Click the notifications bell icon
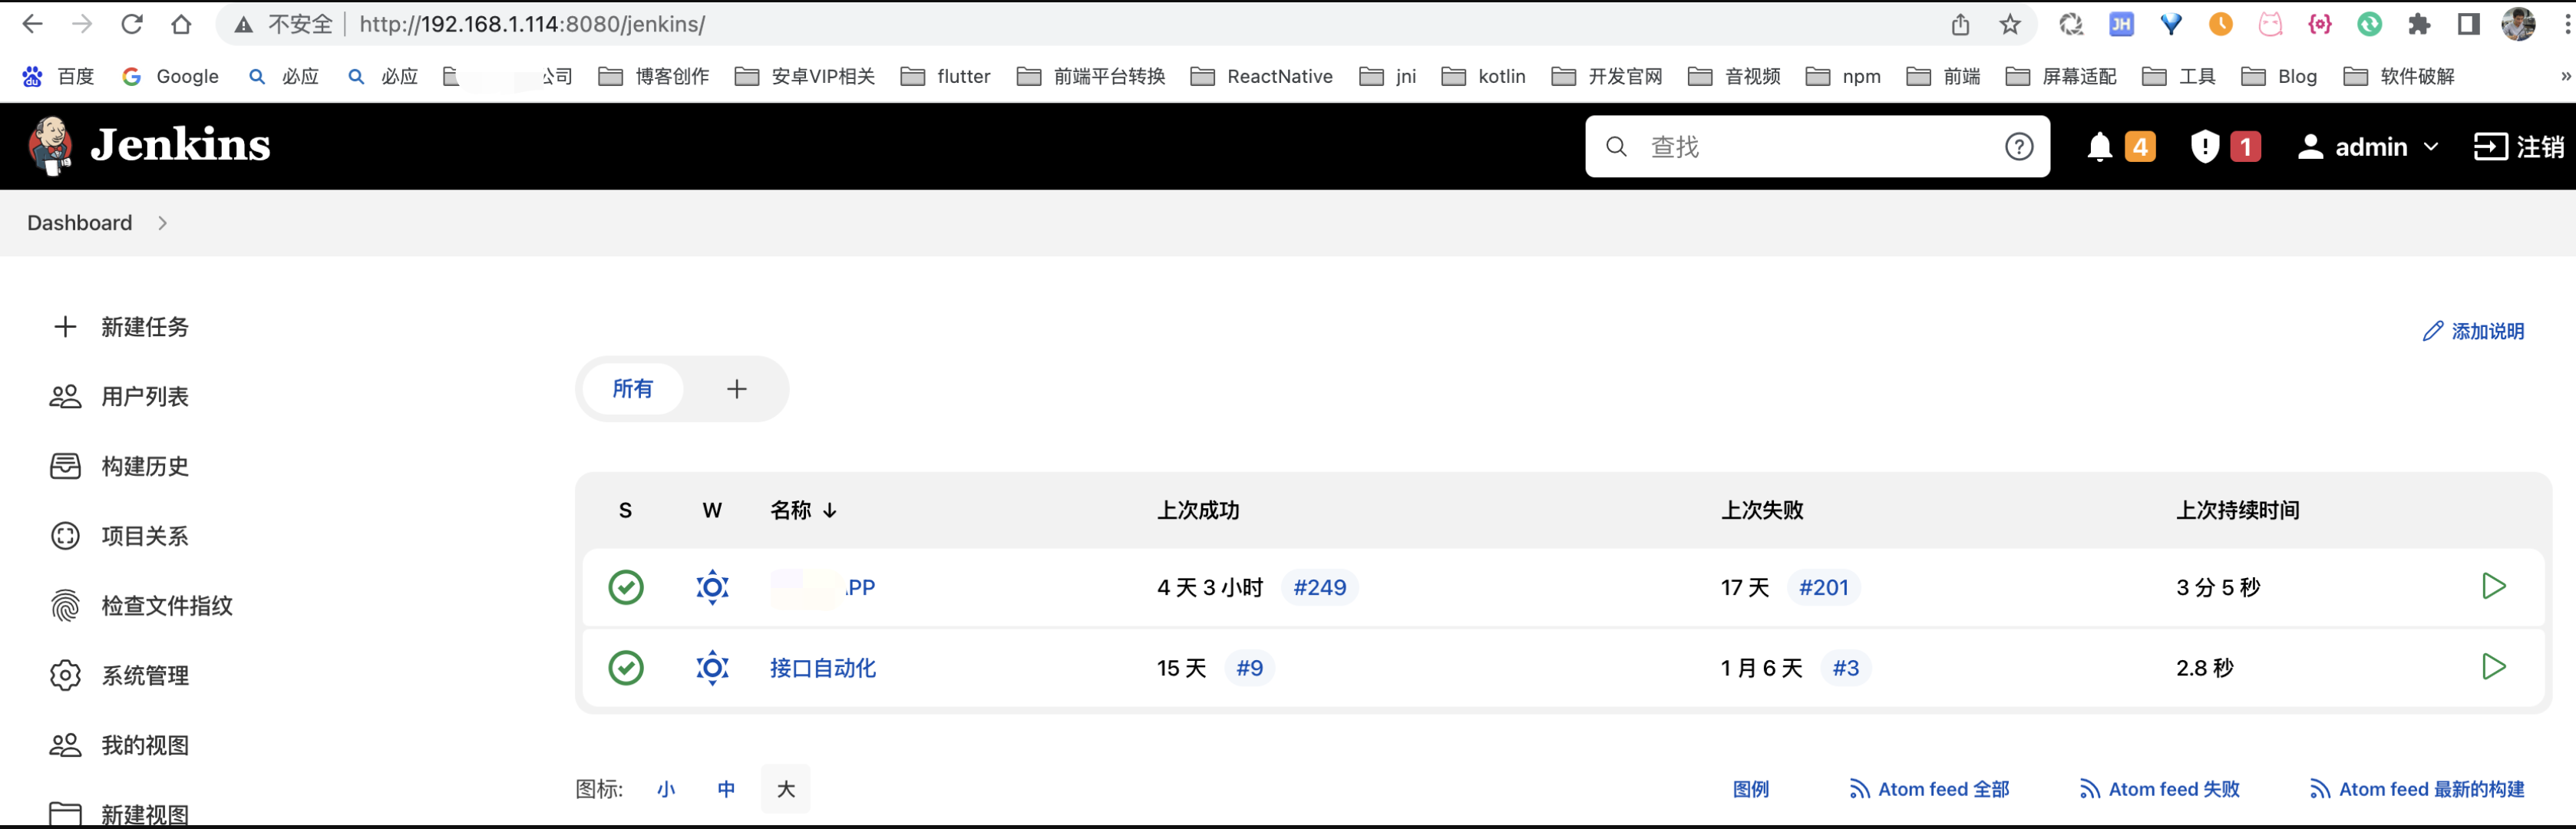Image resolution: width=2576 pixels, height=829 pixels. point(2099,147)
